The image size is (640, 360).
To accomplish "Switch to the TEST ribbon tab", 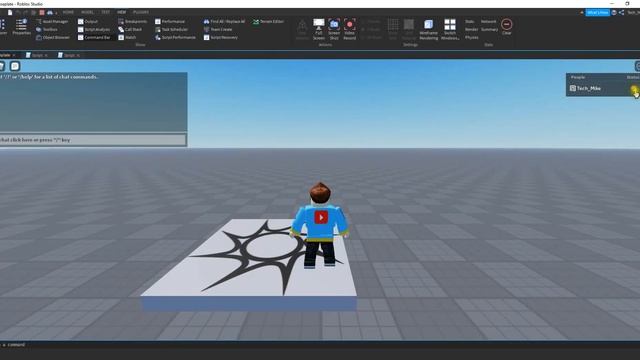I will click(106, 12).
